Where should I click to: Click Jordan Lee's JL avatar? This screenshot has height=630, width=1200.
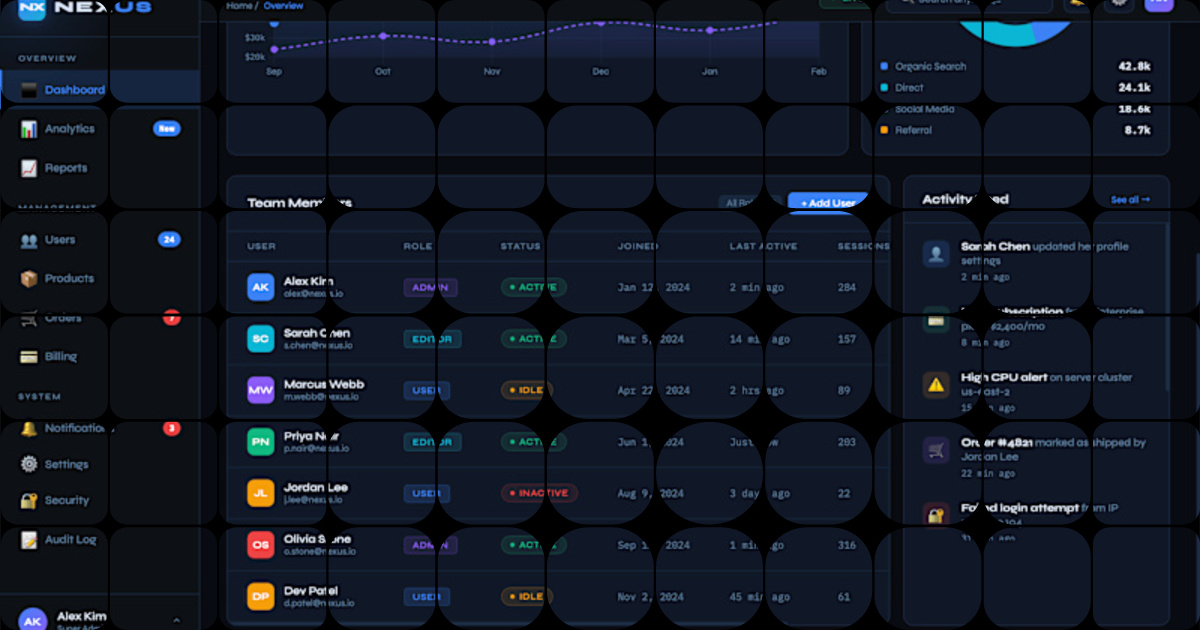pyautogui.click(x=260, y=493)
